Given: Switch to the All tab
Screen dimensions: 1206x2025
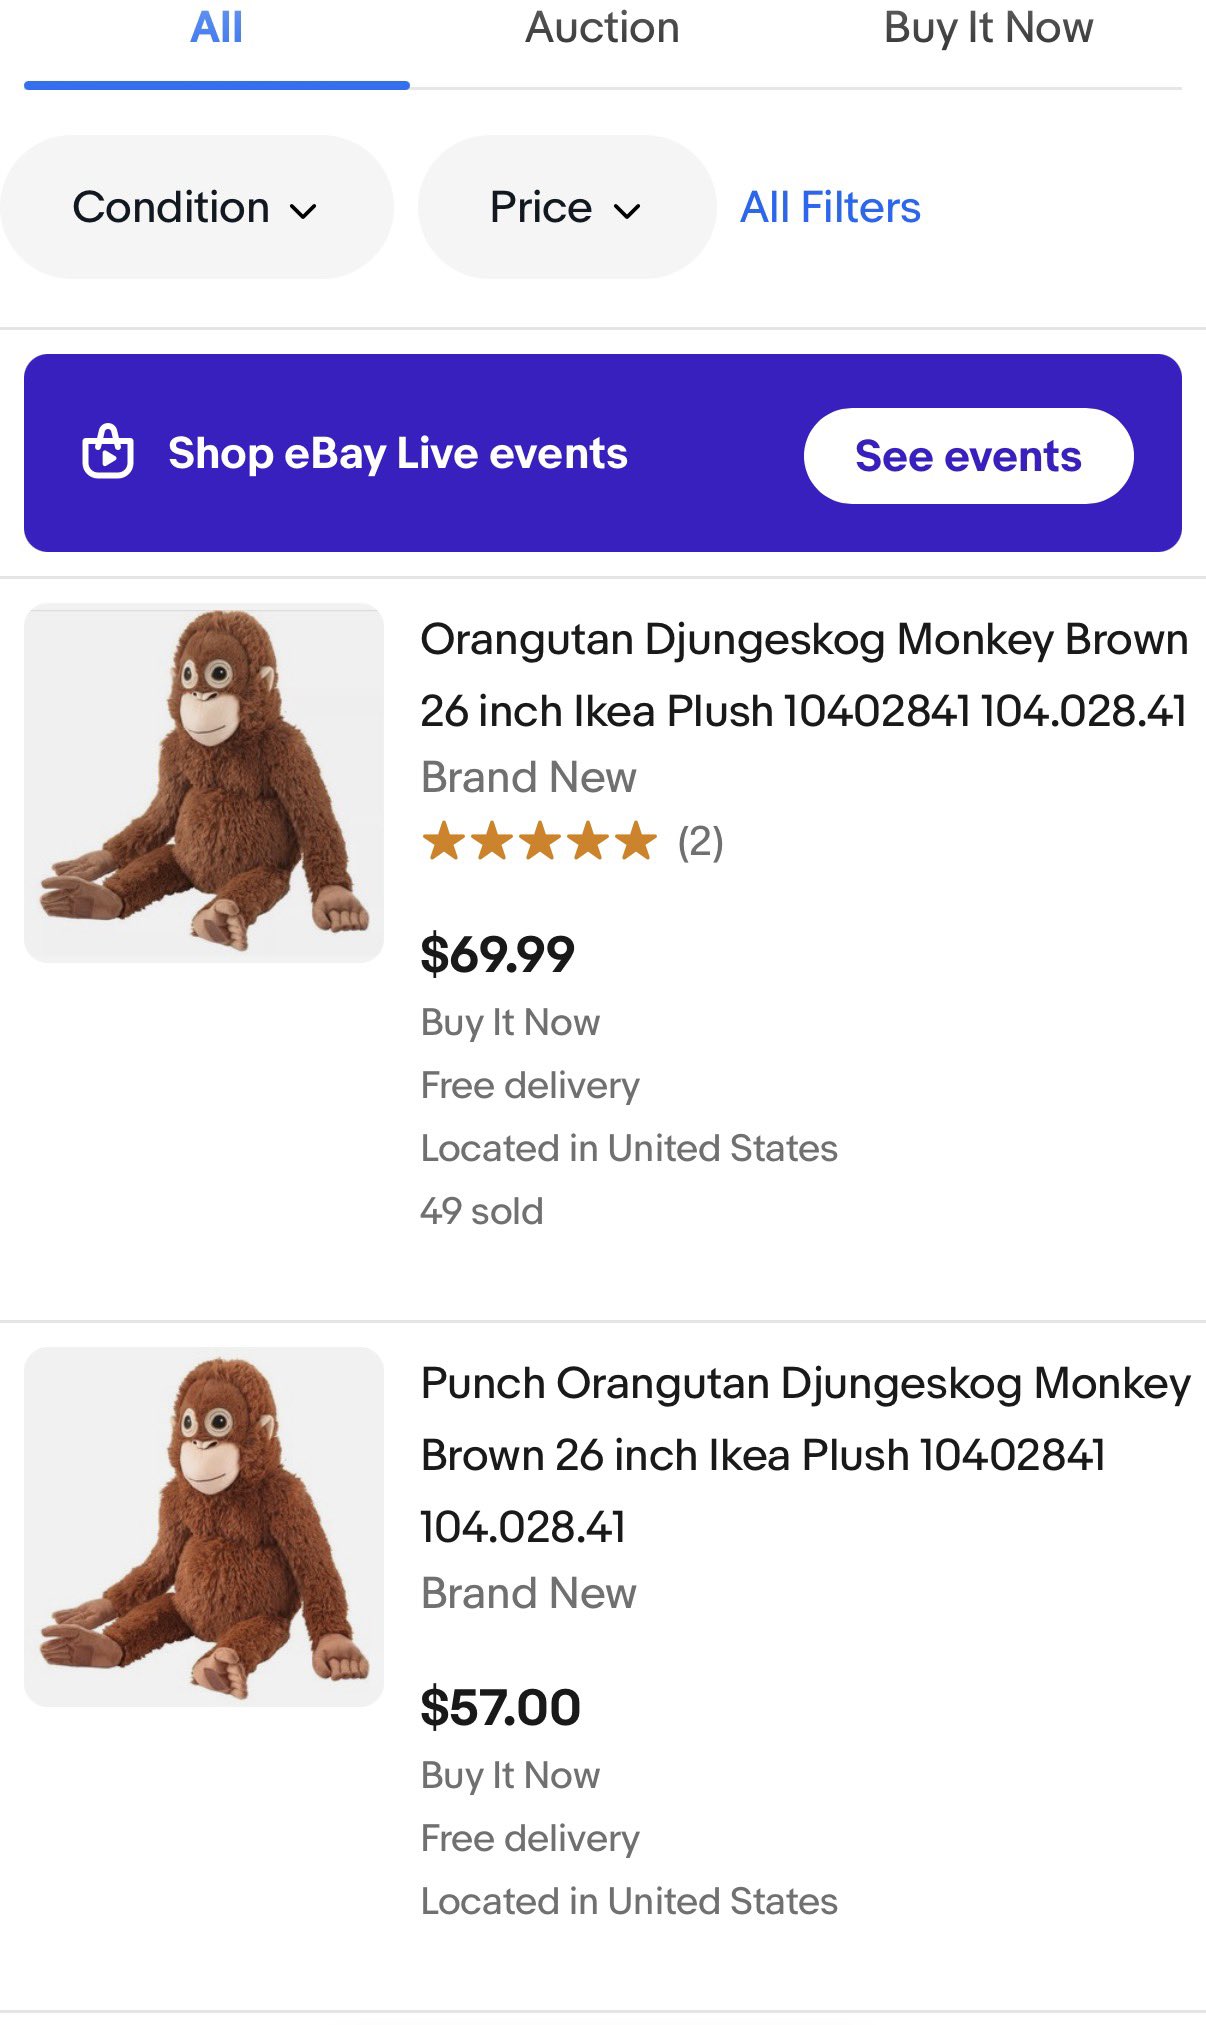Looking at the screenshot, I should (x=216, y=30).
